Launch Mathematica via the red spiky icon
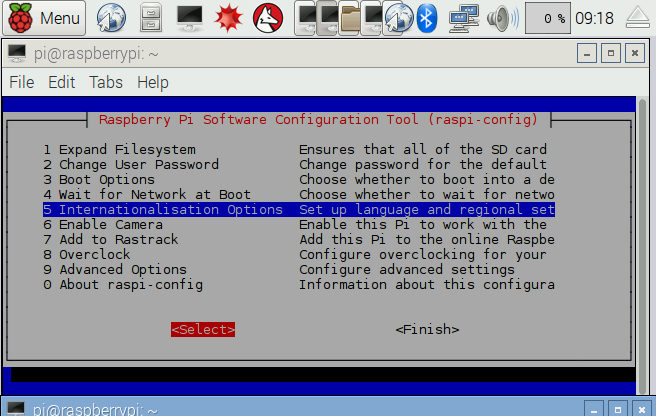656x416 pixels. pos(228,18)
